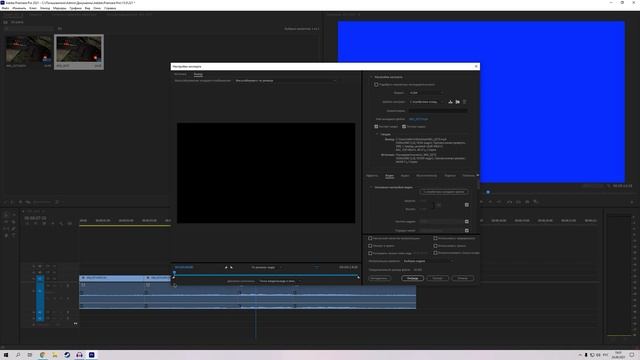The height and width of the screenshot is (360, 640).
Task: Enable Use Previews checkbox
Action: (x=435, y=238)
